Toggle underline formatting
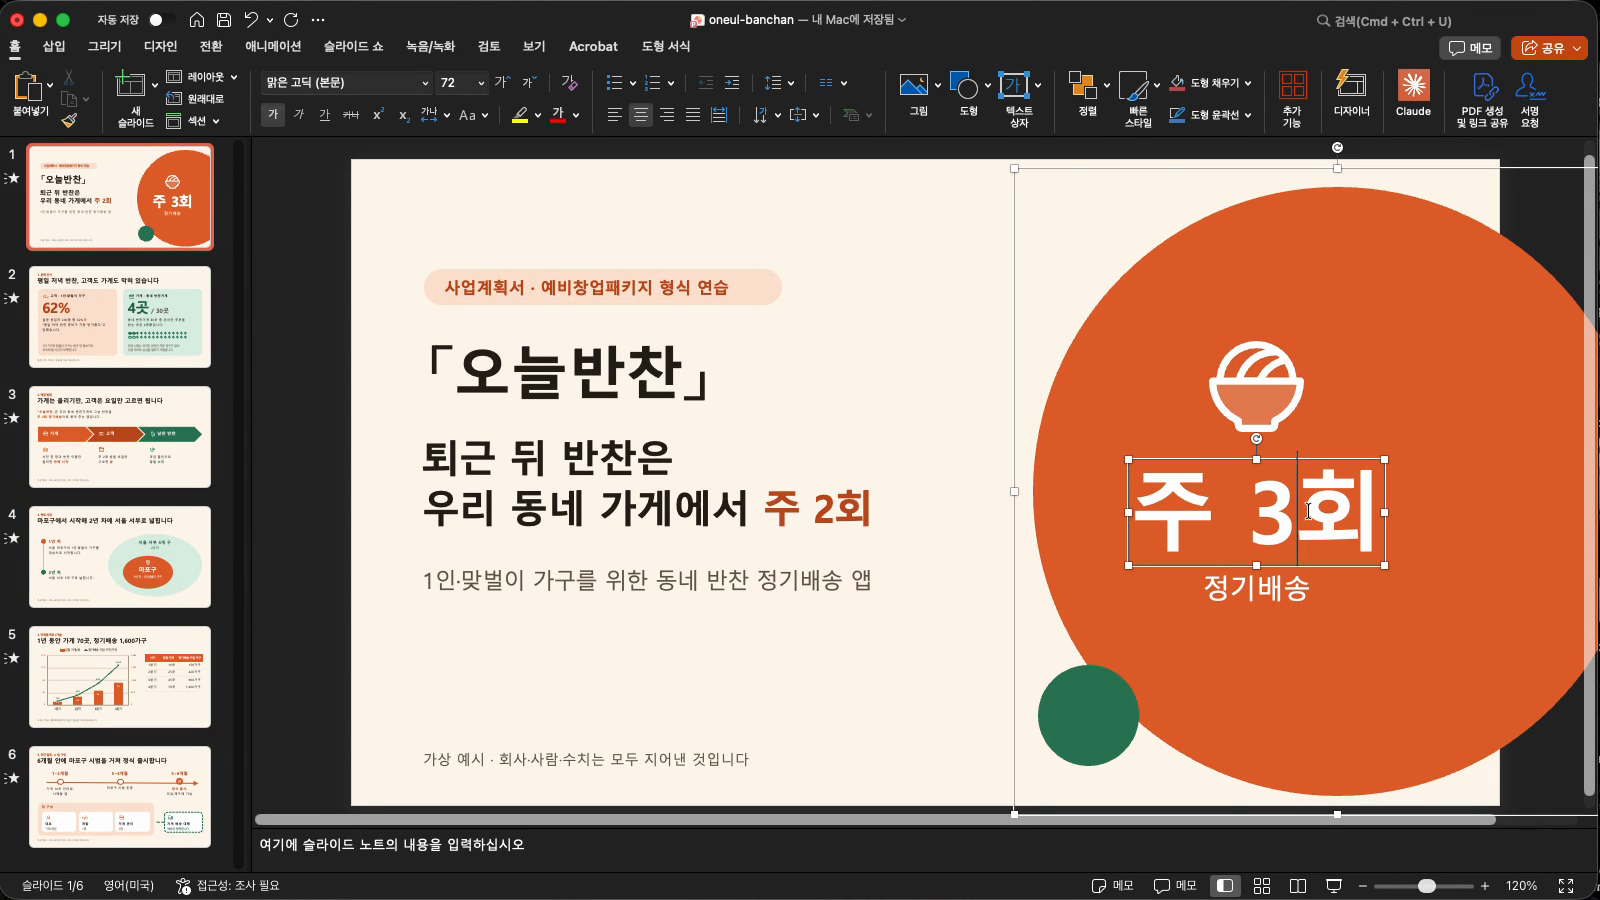Screen dimensions: 1600x900 324,115
